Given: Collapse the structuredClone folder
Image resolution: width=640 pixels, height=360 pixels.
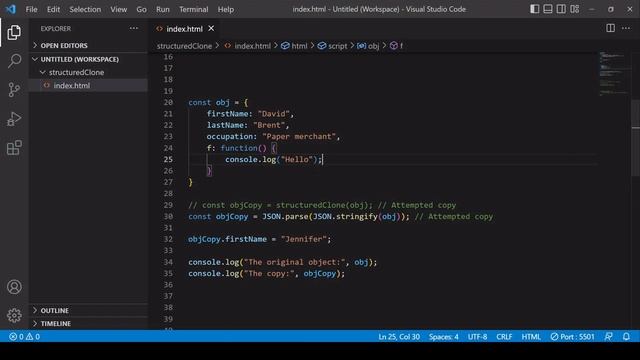Looking at the screenshot, I should tap(88, 72).
